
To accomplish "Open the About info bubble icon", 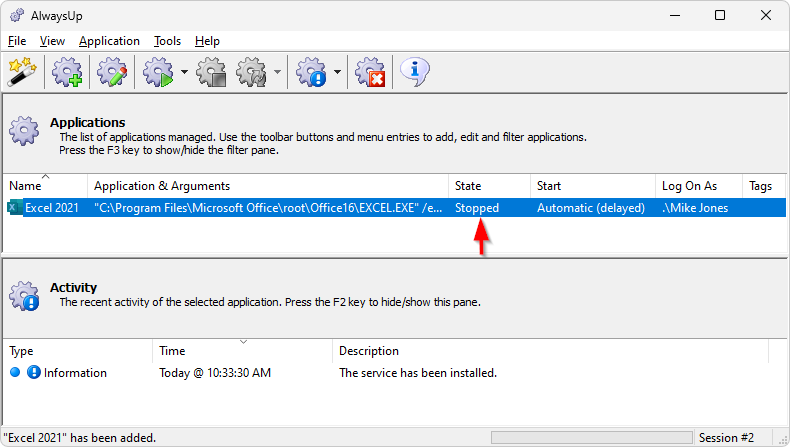I will [x=415, y=72].
